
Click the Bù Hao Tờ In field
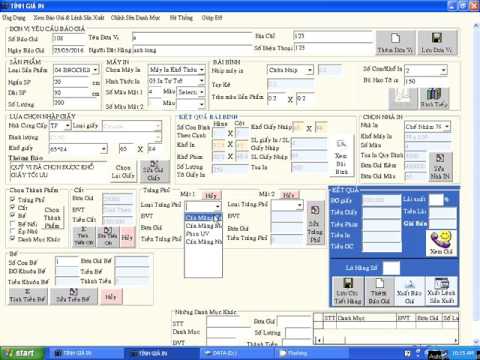tap(425, 82)
